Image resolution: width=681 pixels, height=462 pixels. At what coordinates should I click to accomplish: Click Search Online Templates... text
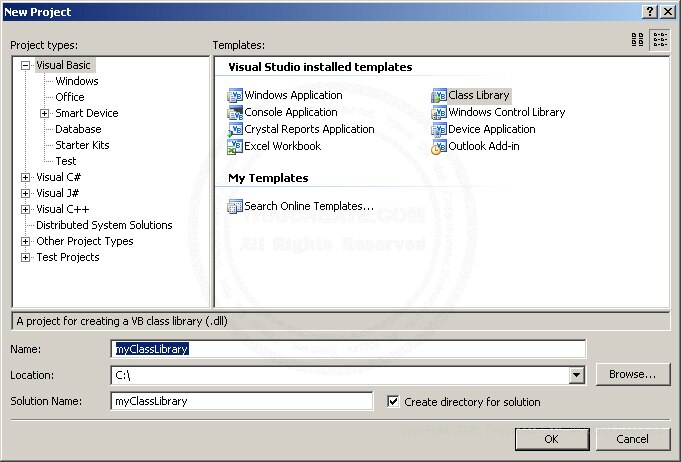(x=309, y=206)
